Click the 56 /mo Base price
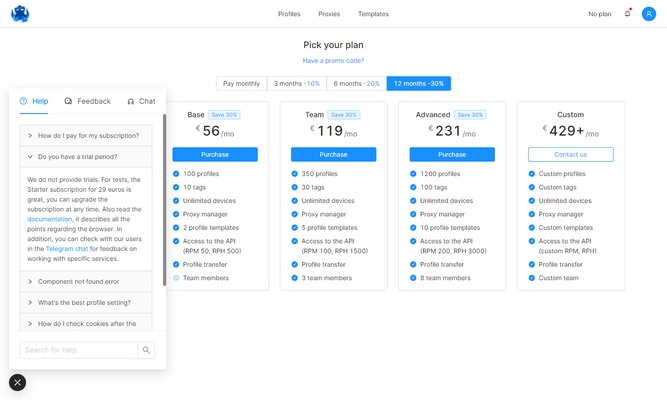Screen dimensions: 667x400 click(215, 131)
